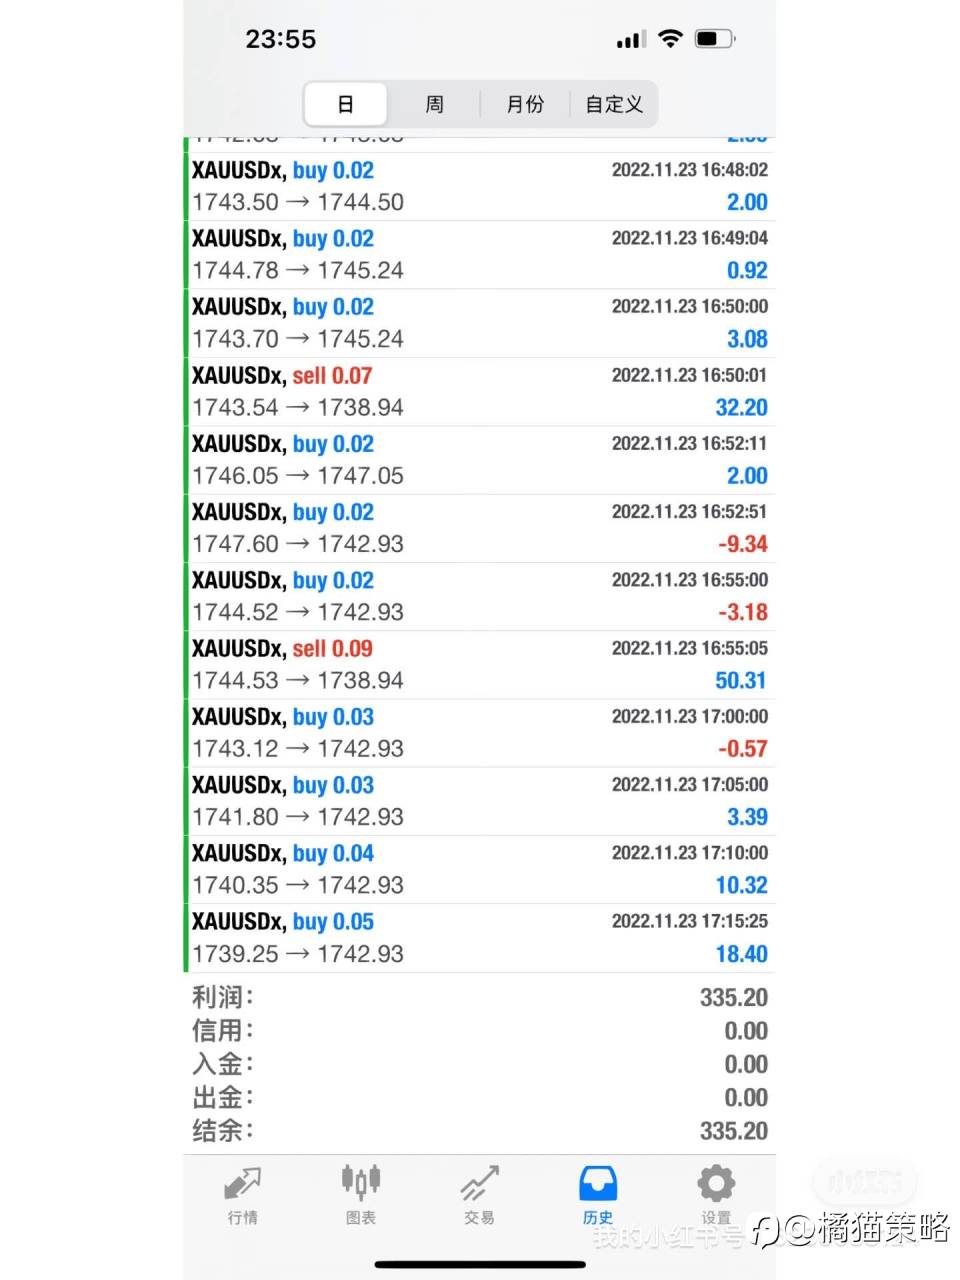Viewport: 960px width, 1280px height.
Task: Tap the 利润 (Profit) total 335.20 row
Action: pos(479,997)
